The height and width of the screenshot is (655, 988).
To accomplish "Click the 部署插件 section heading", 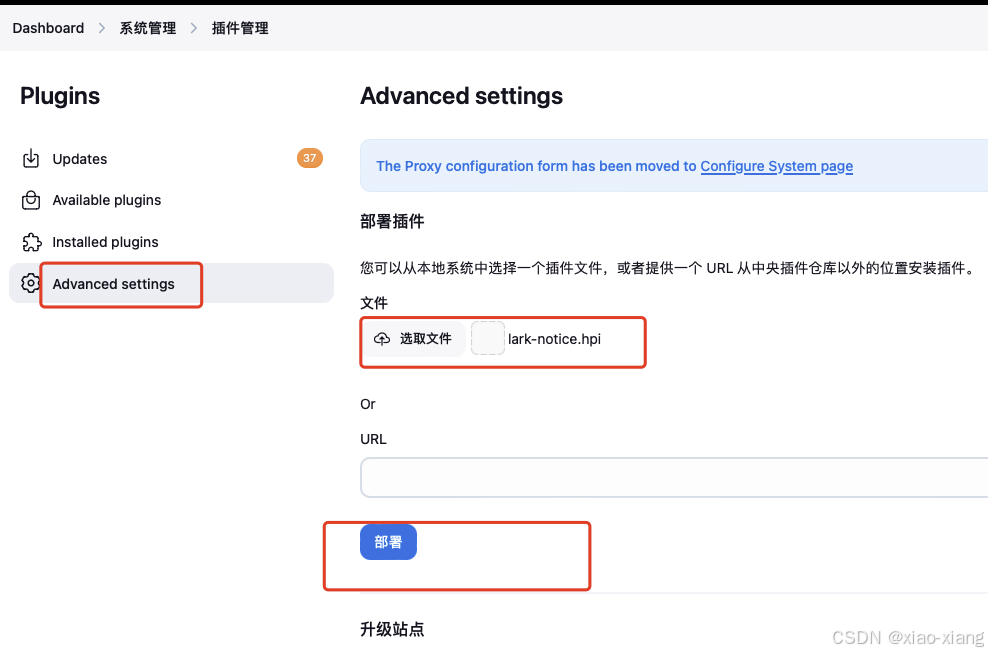I will (x=392, y=221).
